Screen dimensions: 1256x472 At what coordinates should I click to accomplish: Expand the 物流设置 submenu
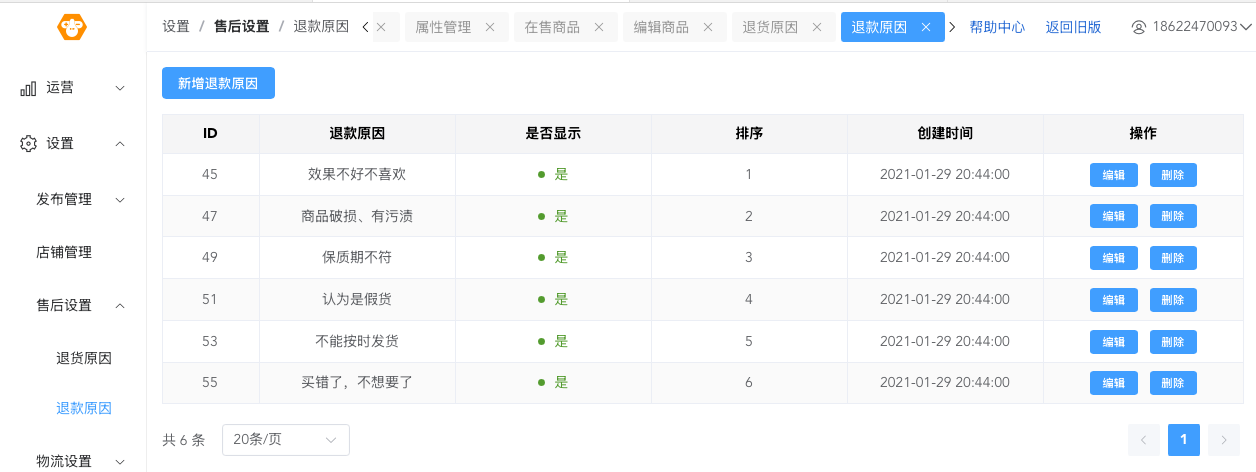(x=80, y=461)
